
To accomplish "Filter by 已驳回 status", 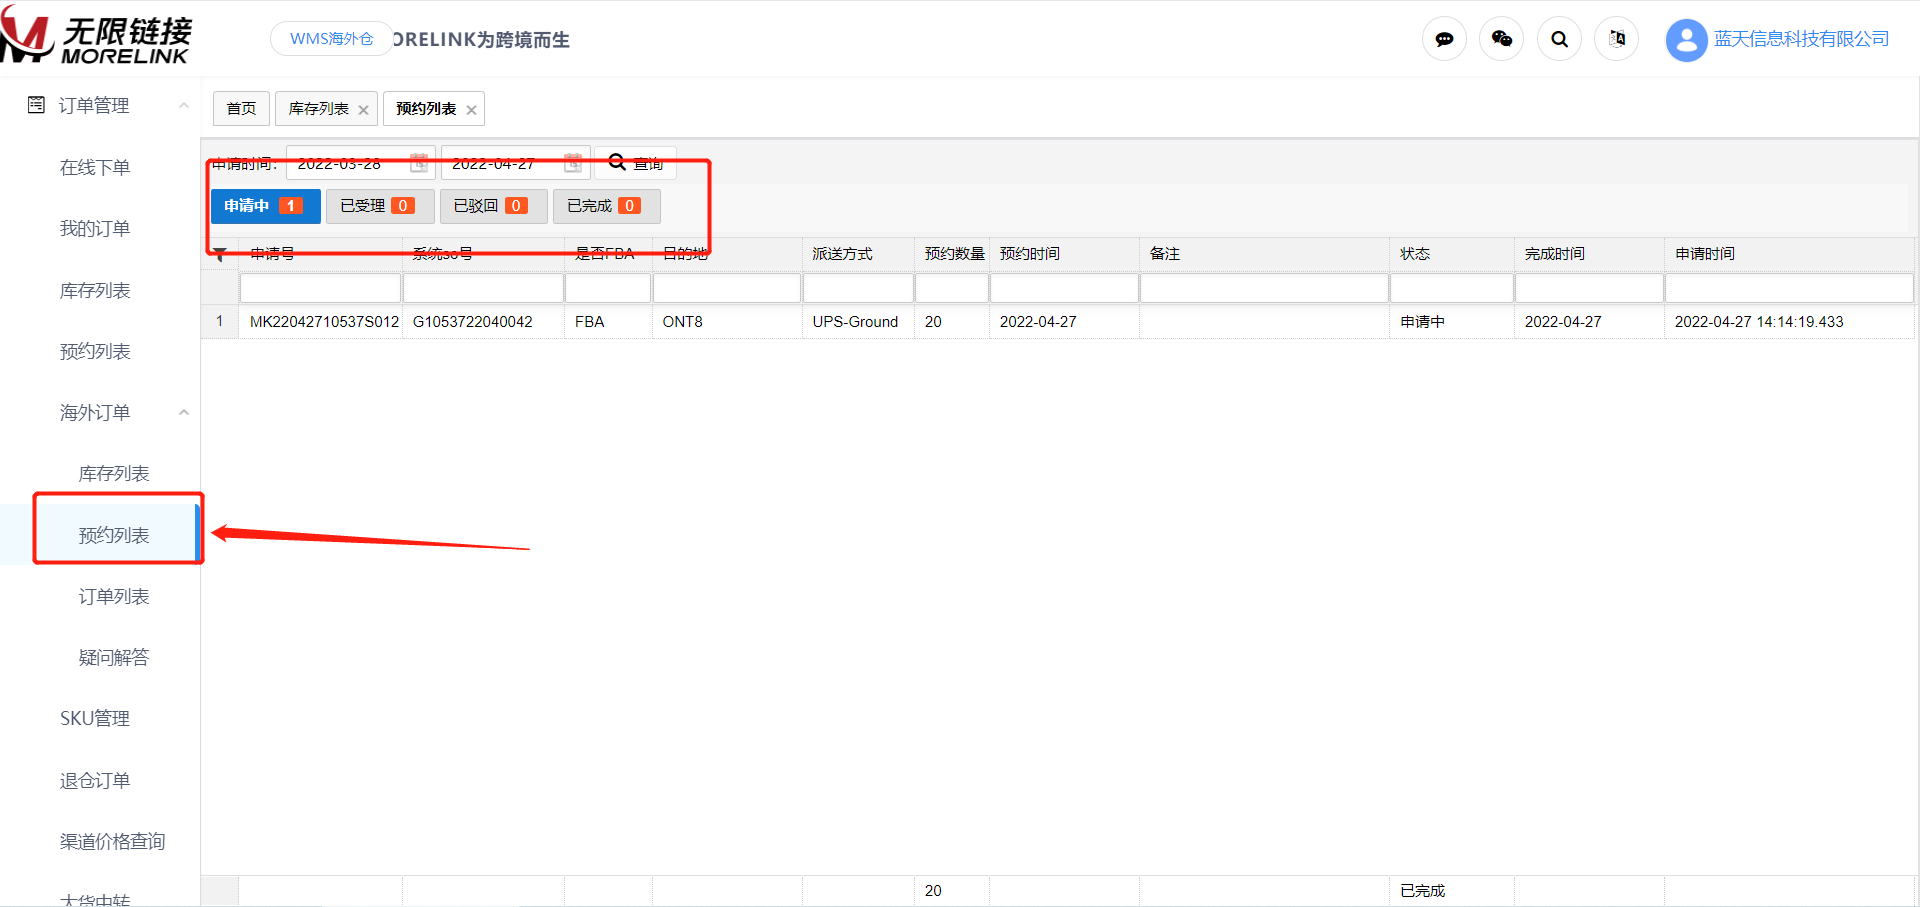I will pos(493,206).
